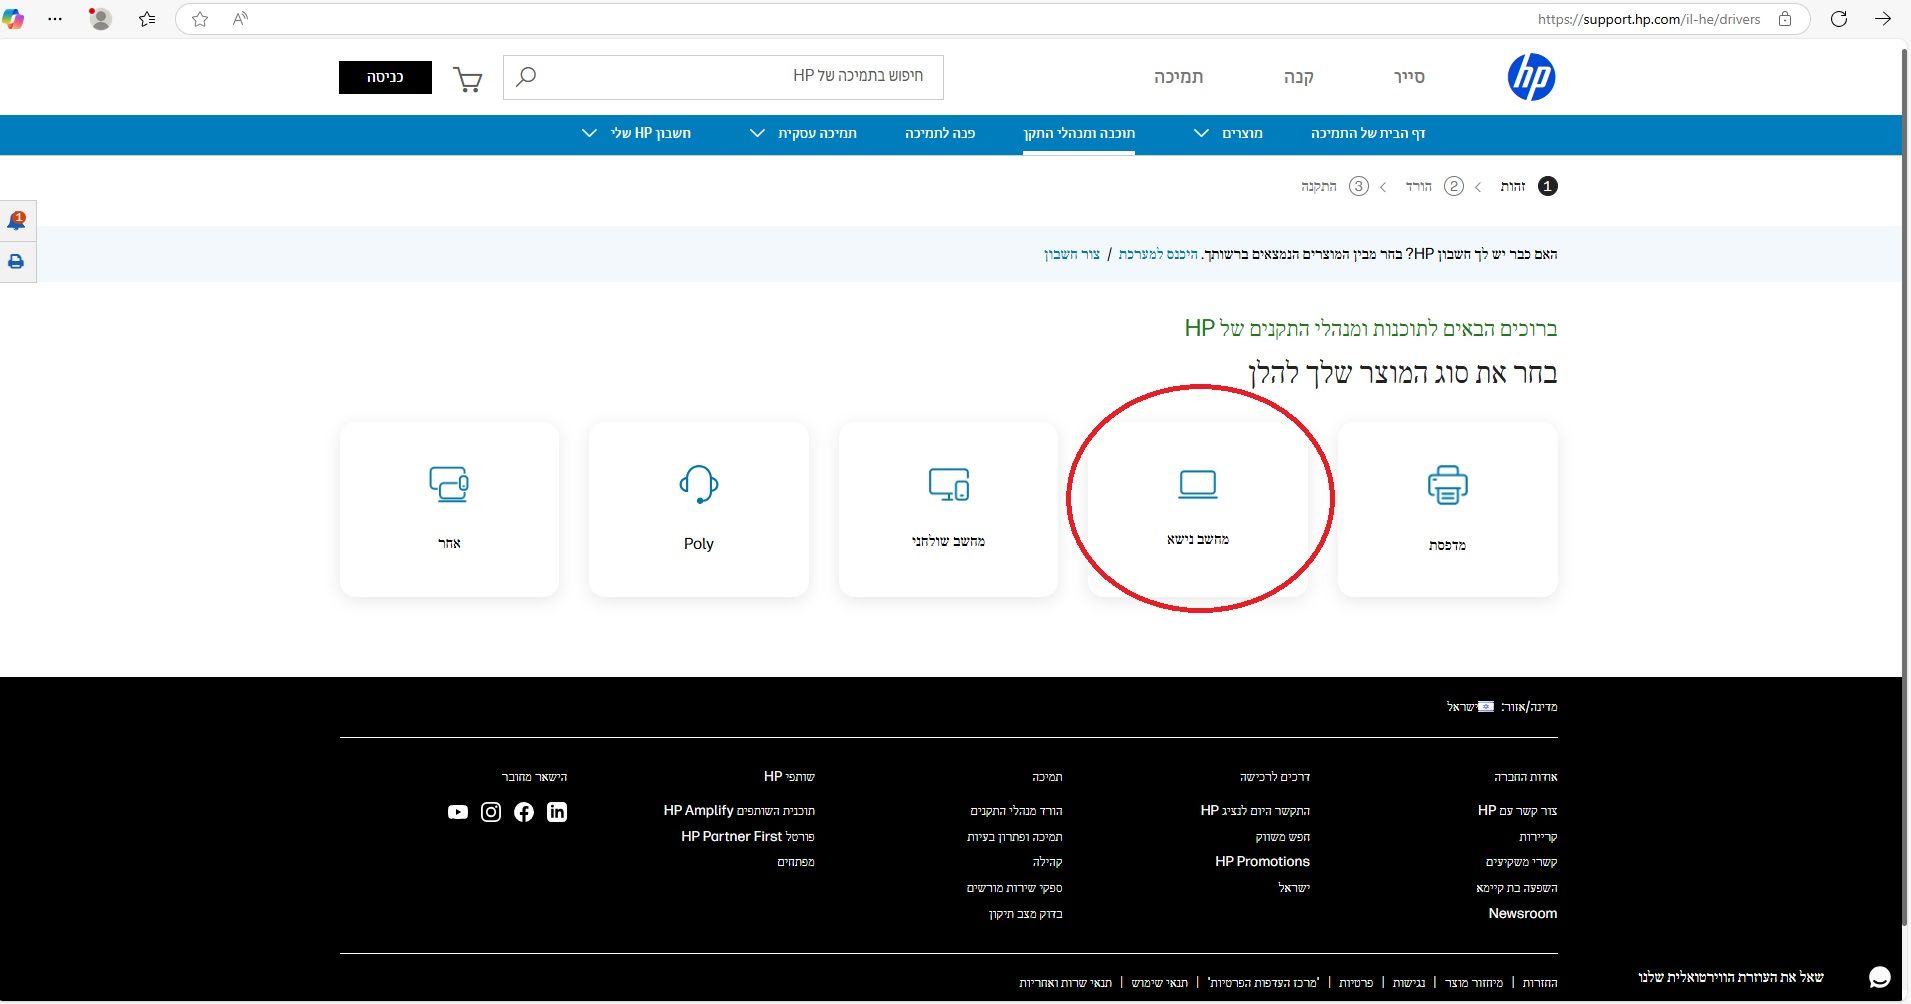Click the browser refresh button
This screenshot has height=1004, width=1911.
click(1838, 19)
